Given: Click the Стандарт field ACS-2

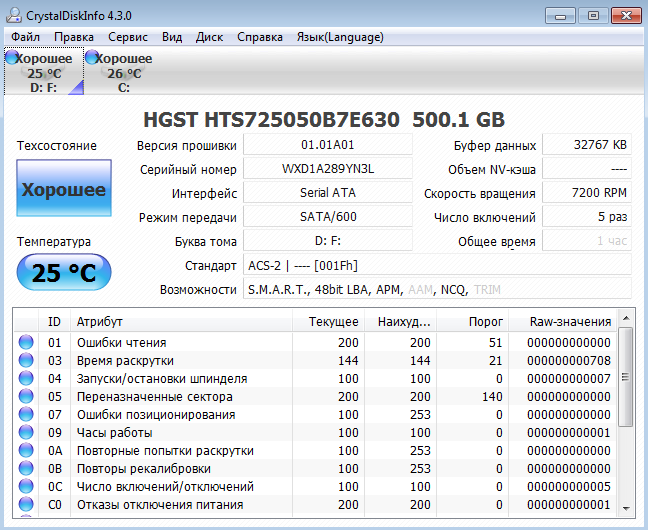Looking at the screenshot, I should pyautogui.click(x=437, y=265).
